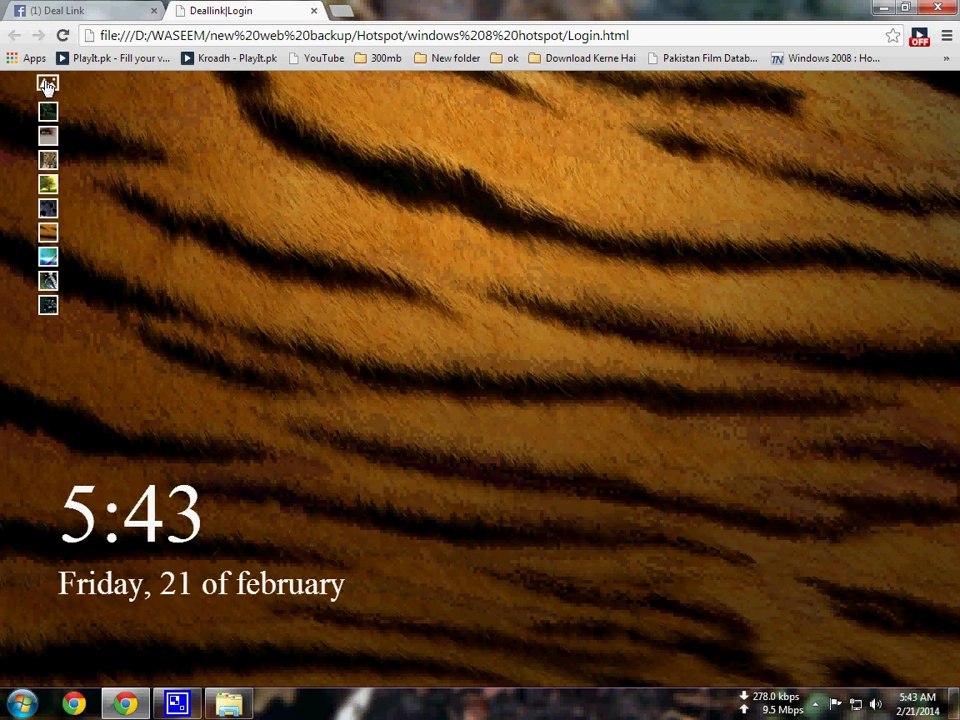Screen dimensions: 960x720
Task: Open the blue squares taskbar application
Action: click(x=177, y=703)
